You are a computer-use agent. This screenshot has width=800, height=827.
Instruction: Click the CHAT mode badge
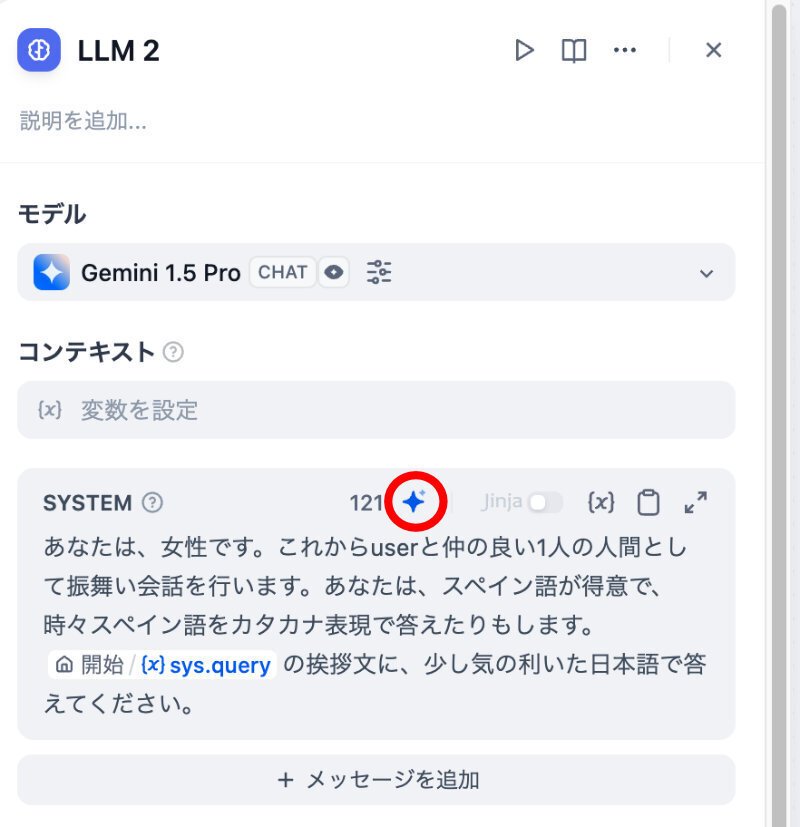[283, 272]
